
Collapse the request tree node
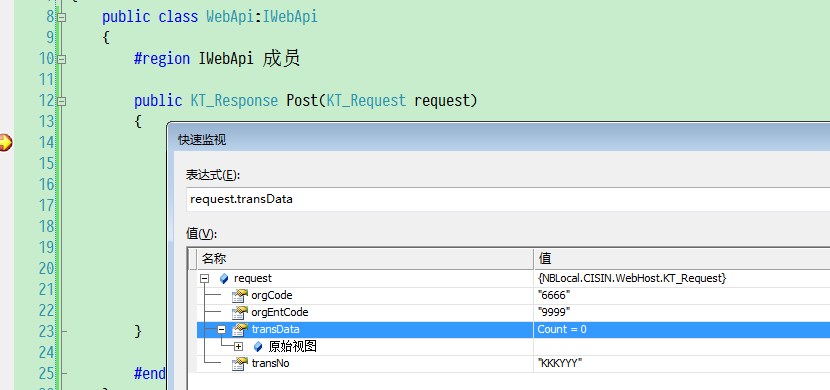[205, 279]
